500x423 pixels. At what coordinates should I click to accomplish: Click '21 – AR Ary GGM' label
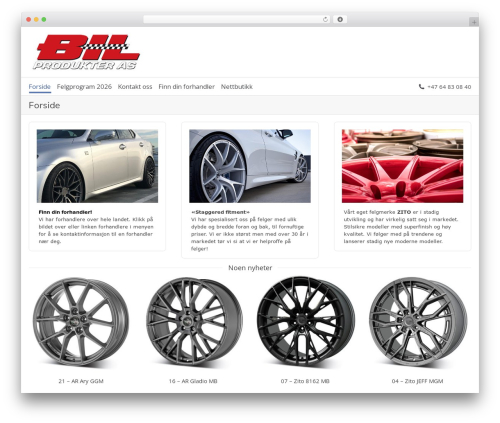81,381
